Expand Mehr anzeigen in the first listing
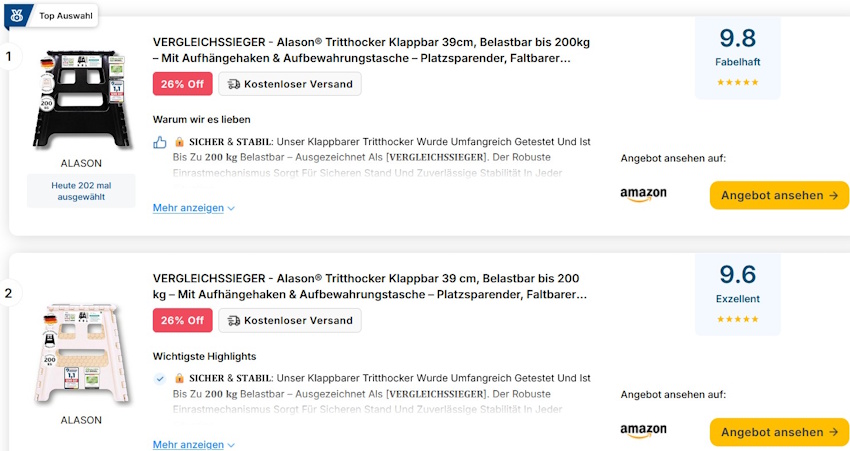The width and height of the screenshot is (850, 451). tap(193, 208)
